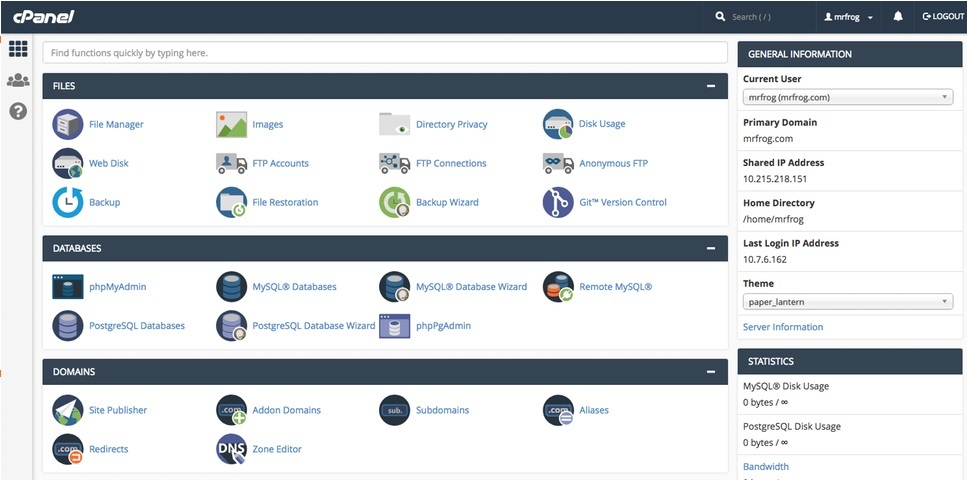Open the Zone Editor text link
Screen dimensions: 967x480
tap(277, 449)
